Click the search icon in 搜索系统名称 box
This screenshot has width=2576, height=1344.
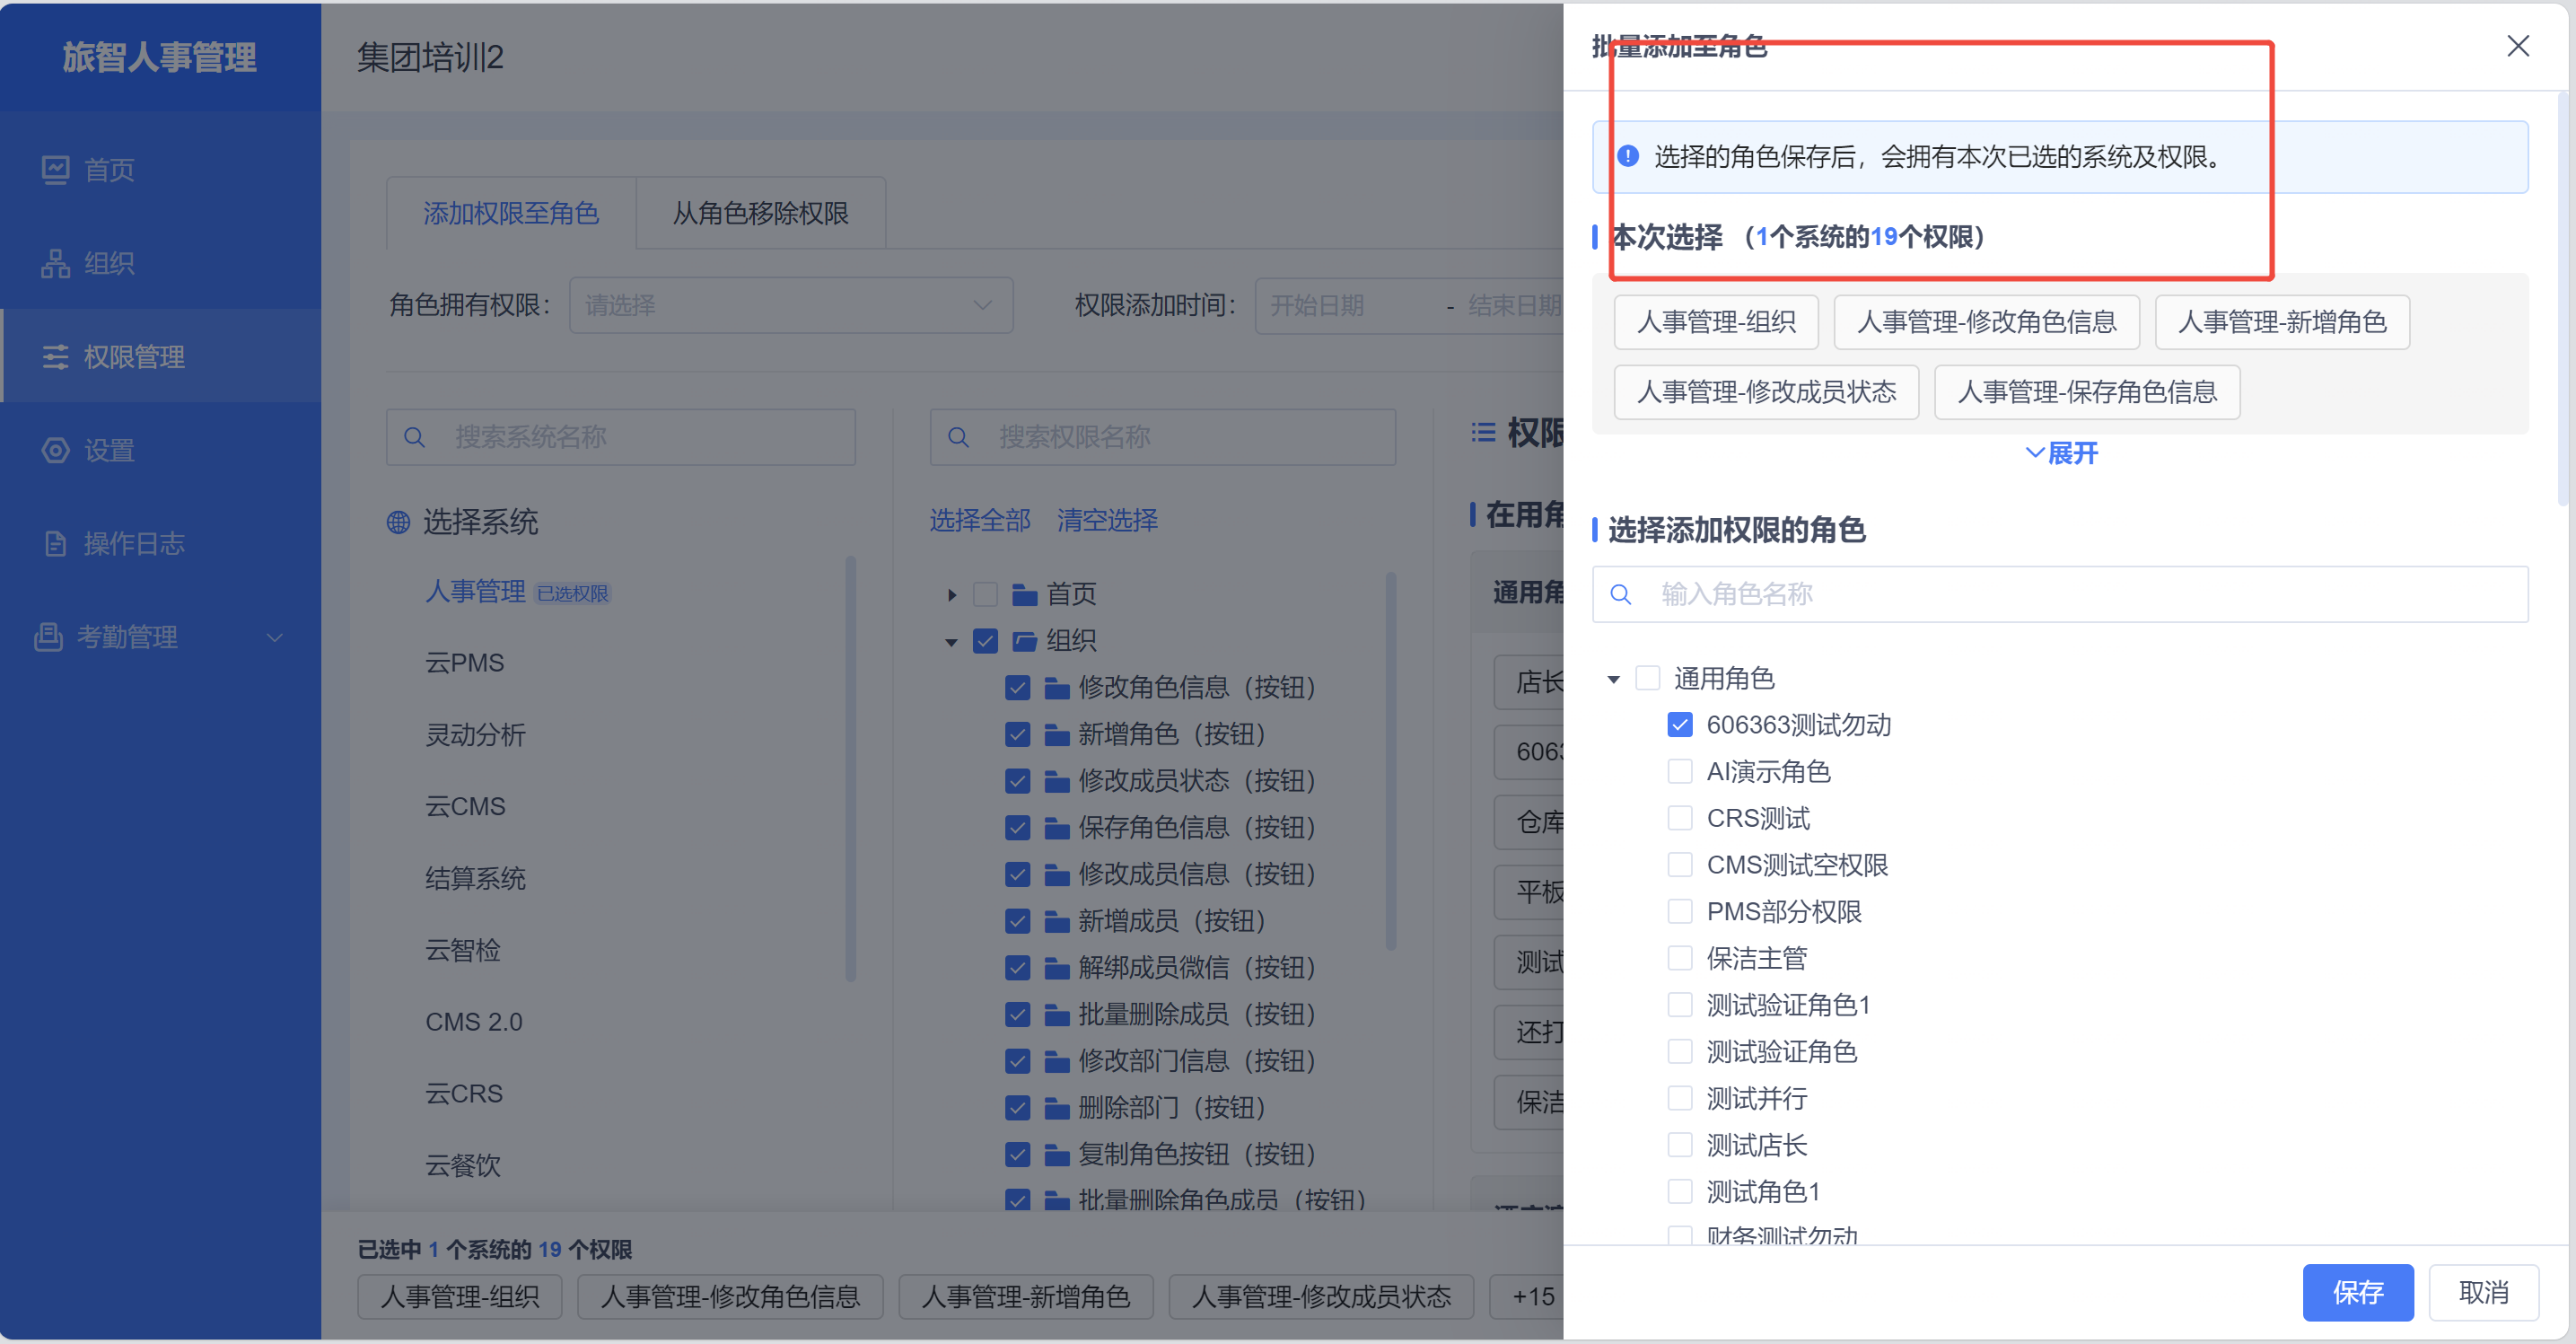[x=414, y=437]
